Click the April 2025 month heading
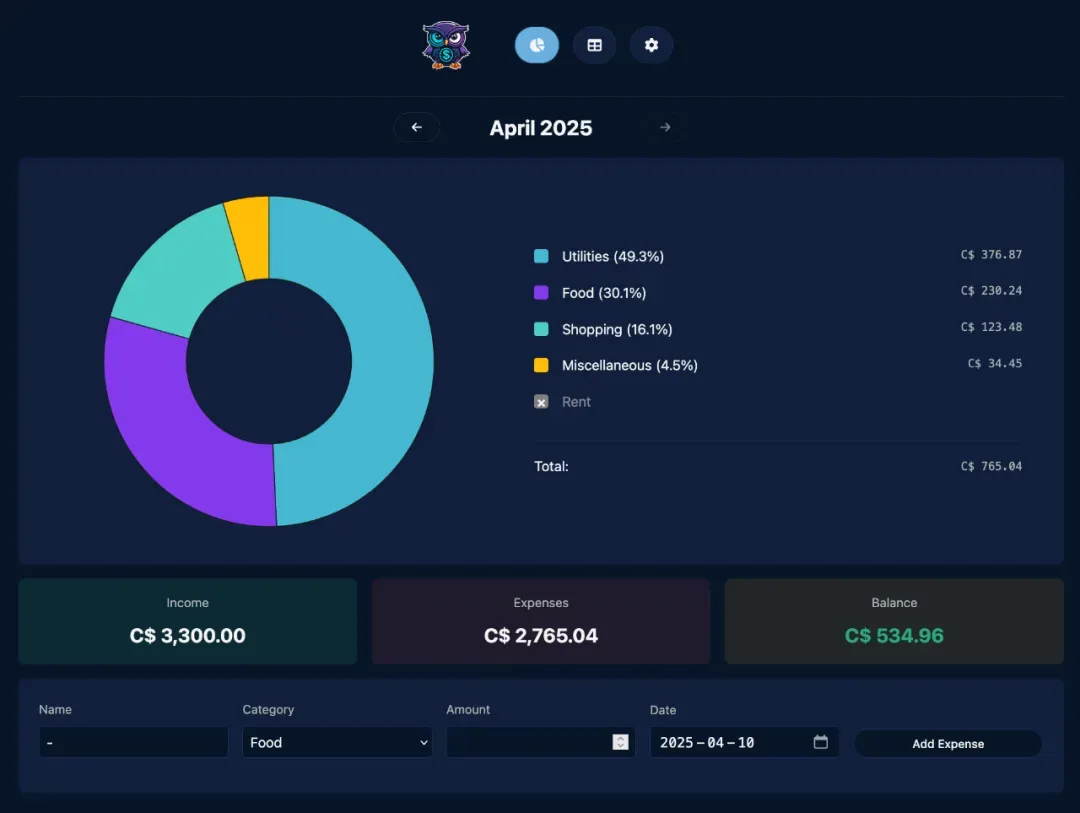 (x=541, y=128)
